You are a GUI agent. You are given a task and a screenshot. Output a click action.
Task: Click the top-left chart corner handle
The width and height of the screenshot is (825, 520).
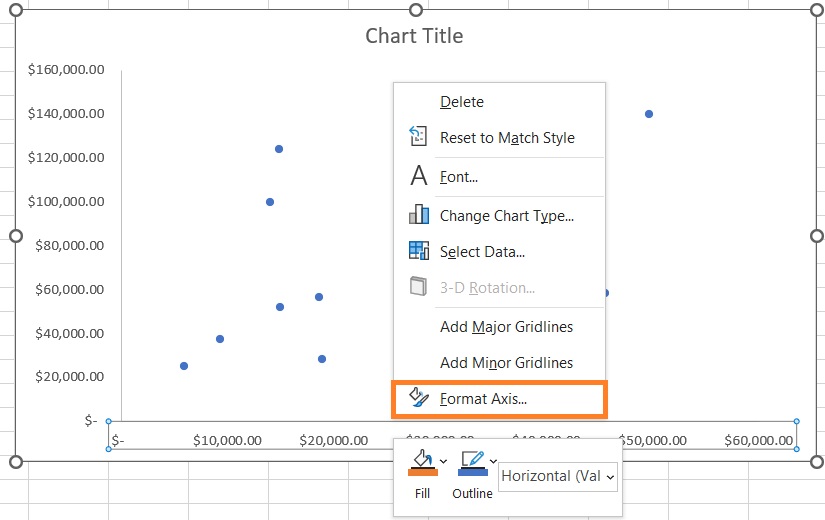point(16,9)
